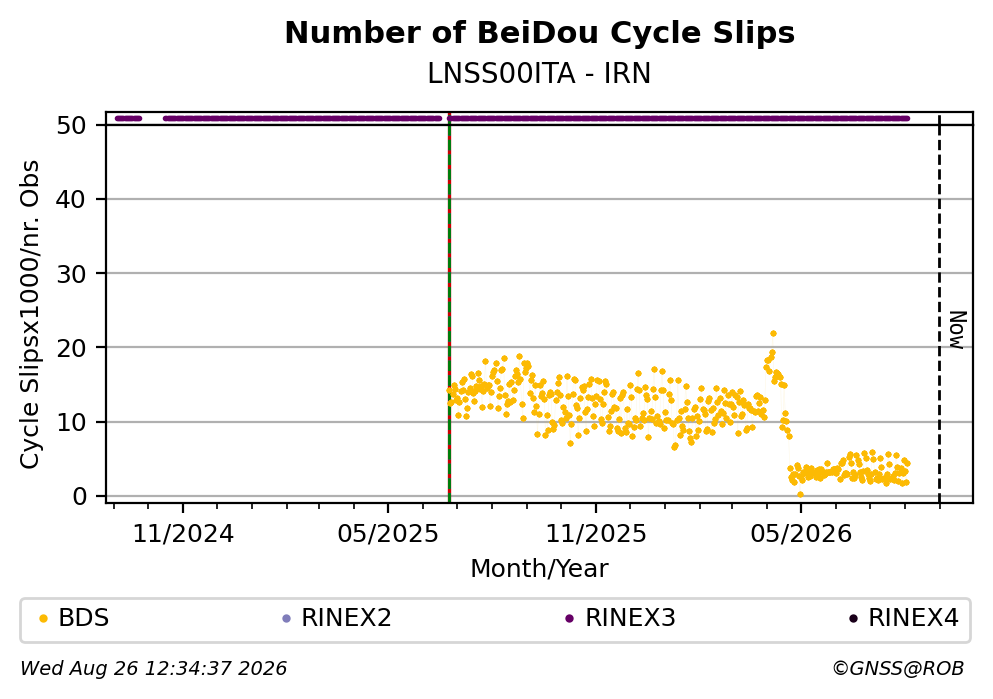
Task: Click the 05/2025 x-axis tick label
Action: (388, 534)
